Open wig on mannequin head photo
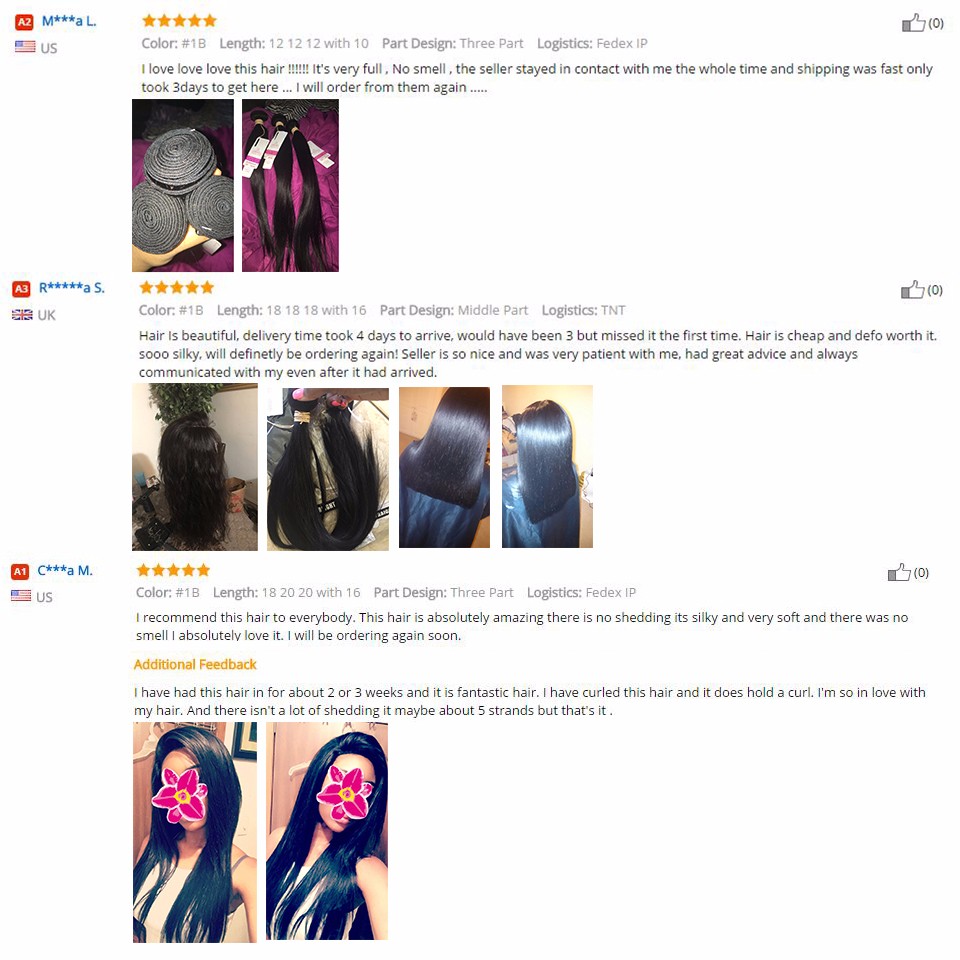The height and width of the screenshot is (960, 960). click(195, 467)
